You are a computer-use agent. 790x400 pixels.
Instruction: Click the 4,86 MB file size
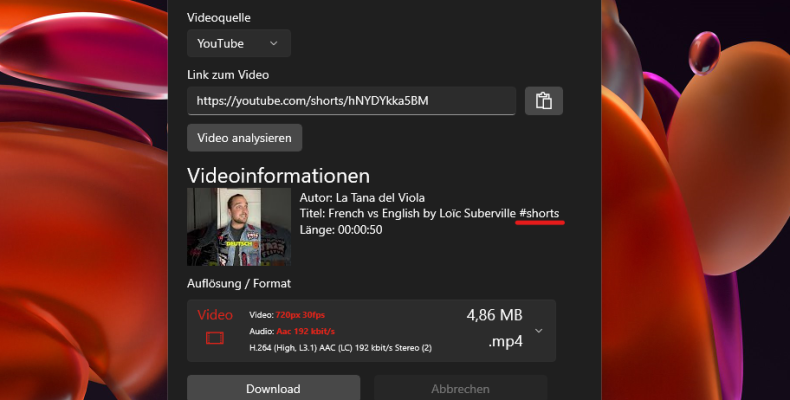494,315
